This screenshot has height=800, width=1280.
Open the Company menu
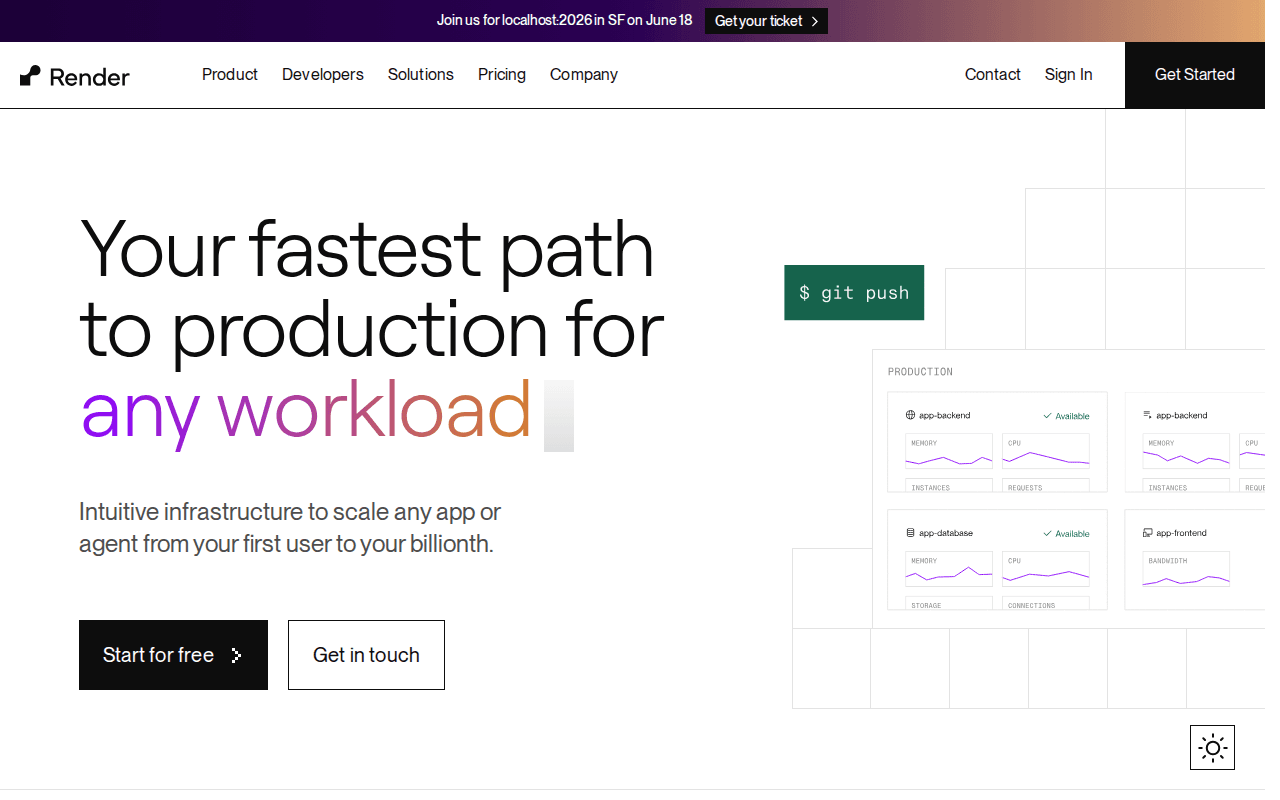pos(584,75)
